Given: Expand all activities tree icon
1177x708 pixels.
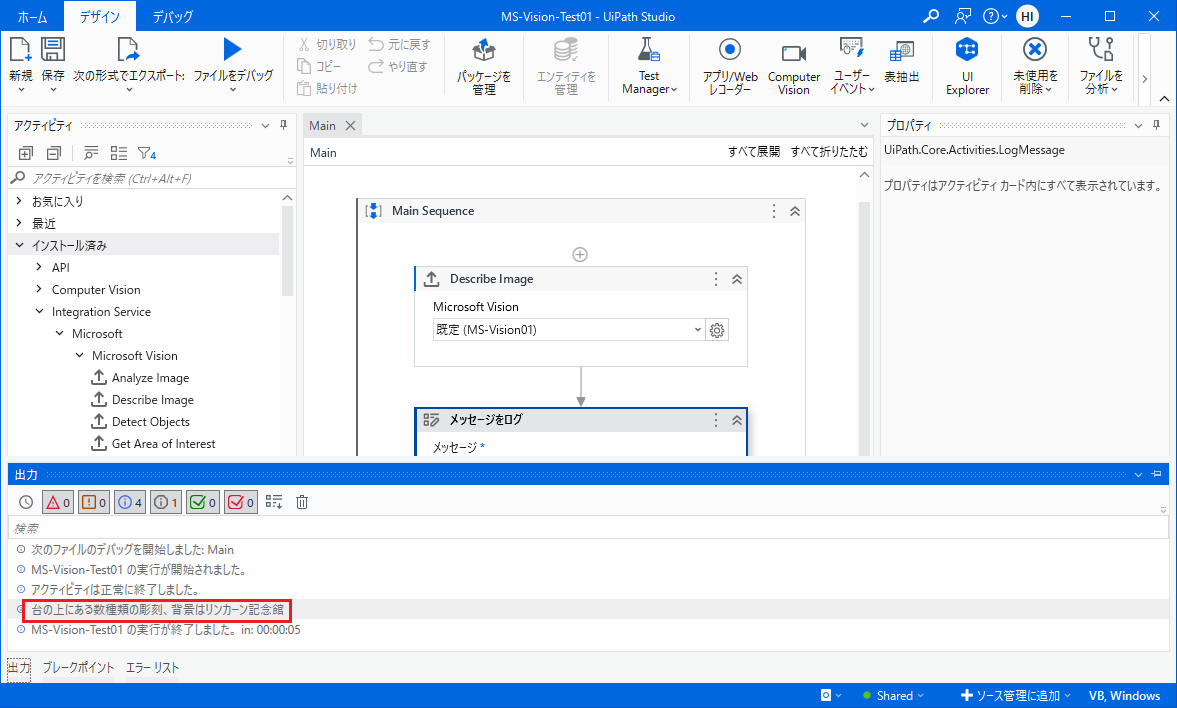Looking at the screenshot, I should click(26, 153).
